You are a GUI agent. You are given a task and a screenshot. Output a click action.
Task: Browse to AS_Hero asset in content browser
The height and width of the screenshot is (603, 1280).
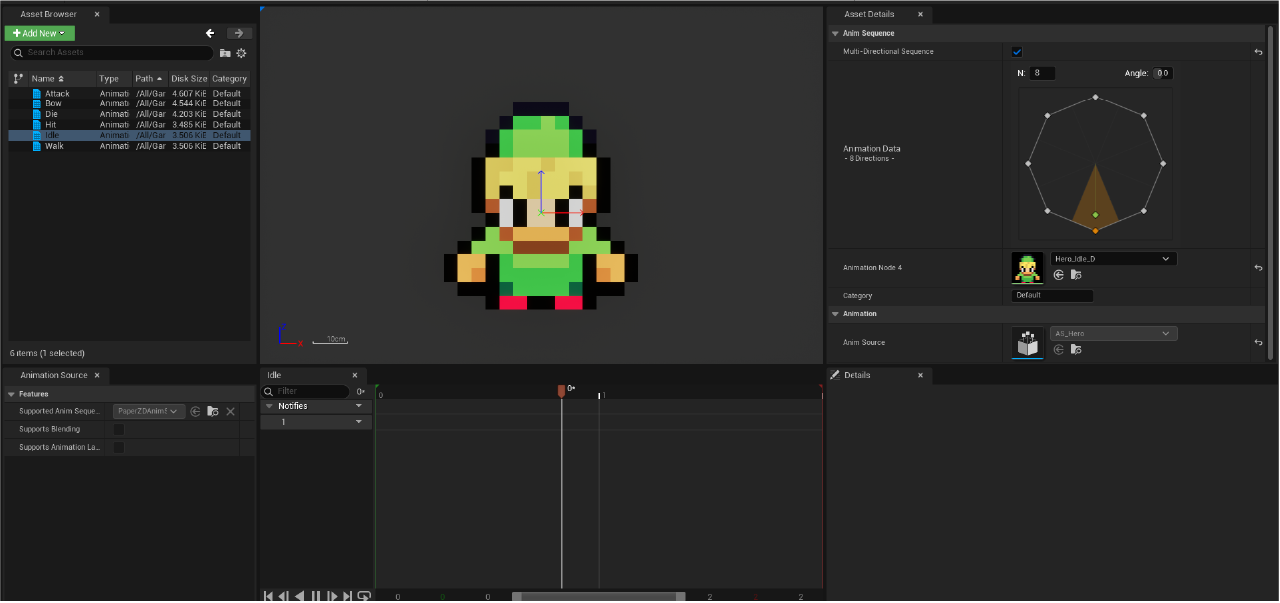1075,349
